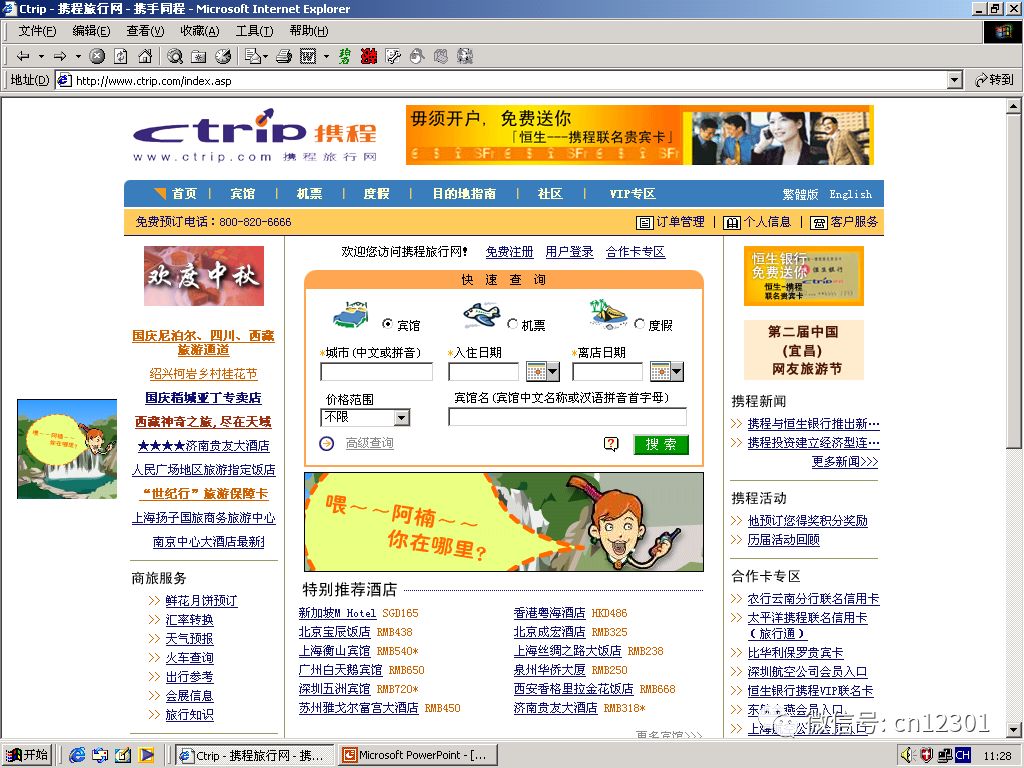Click the 恒生银行 card ad thumbnail
The image size is (1024, 768).
pos(804,276)
